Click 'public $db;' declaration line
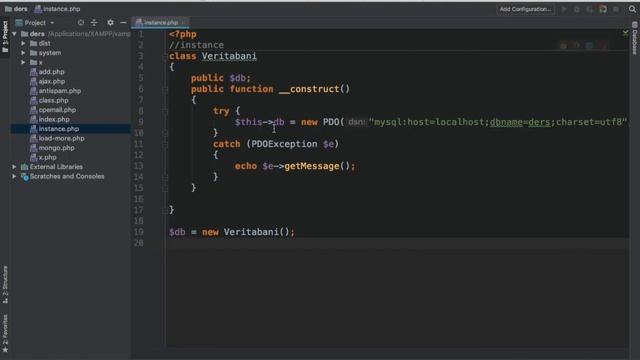Screen dimensions: 640x360 click(220, 78)
